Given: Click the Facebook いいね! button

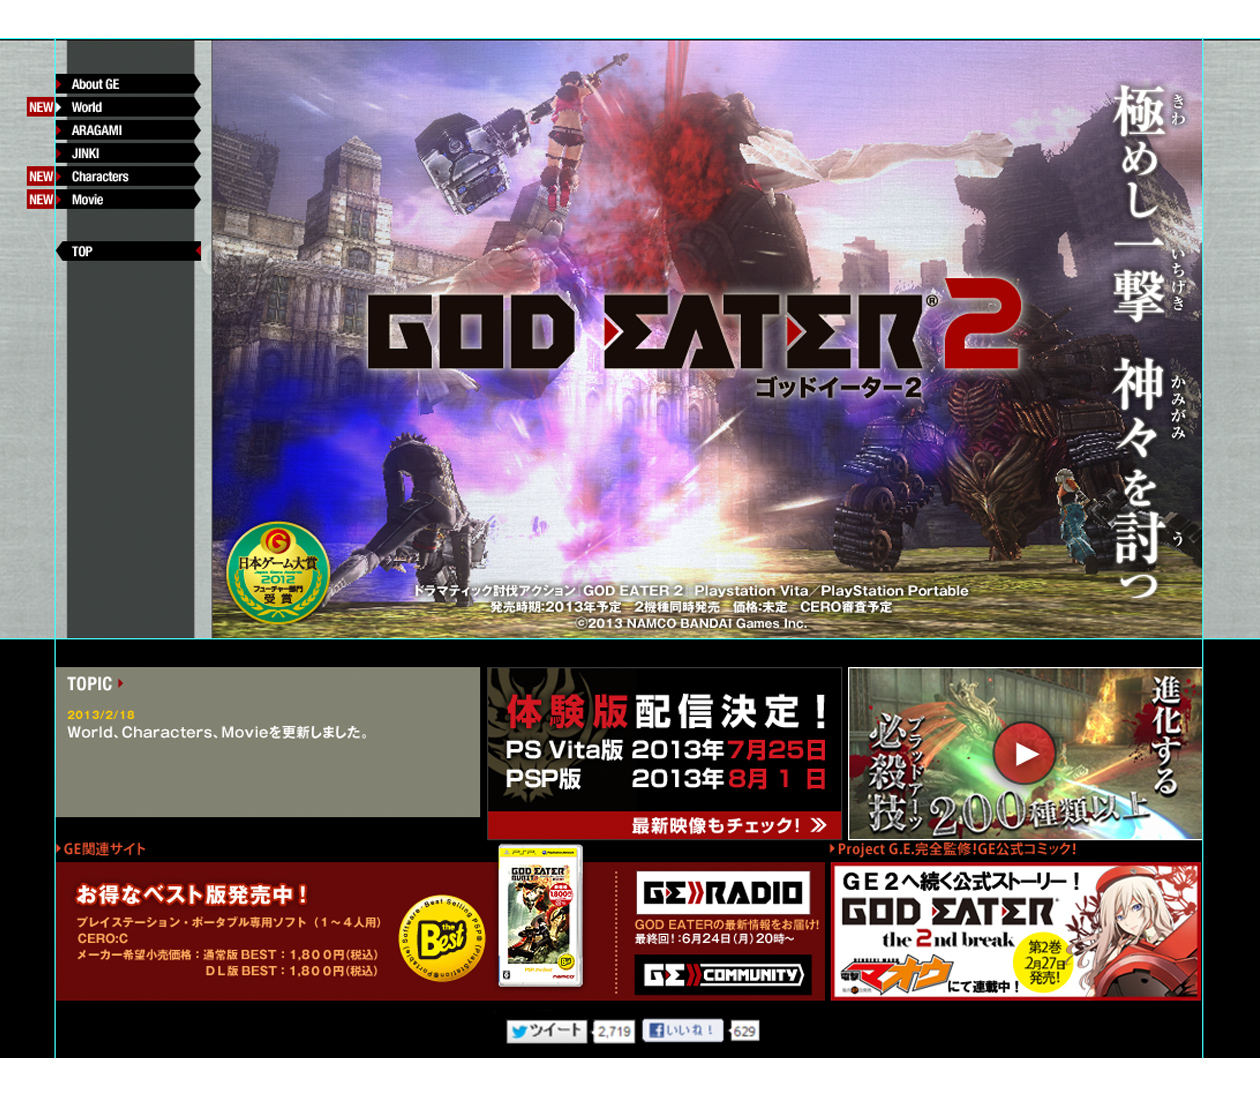Looking at the screenshot, I should [683, 1031].
